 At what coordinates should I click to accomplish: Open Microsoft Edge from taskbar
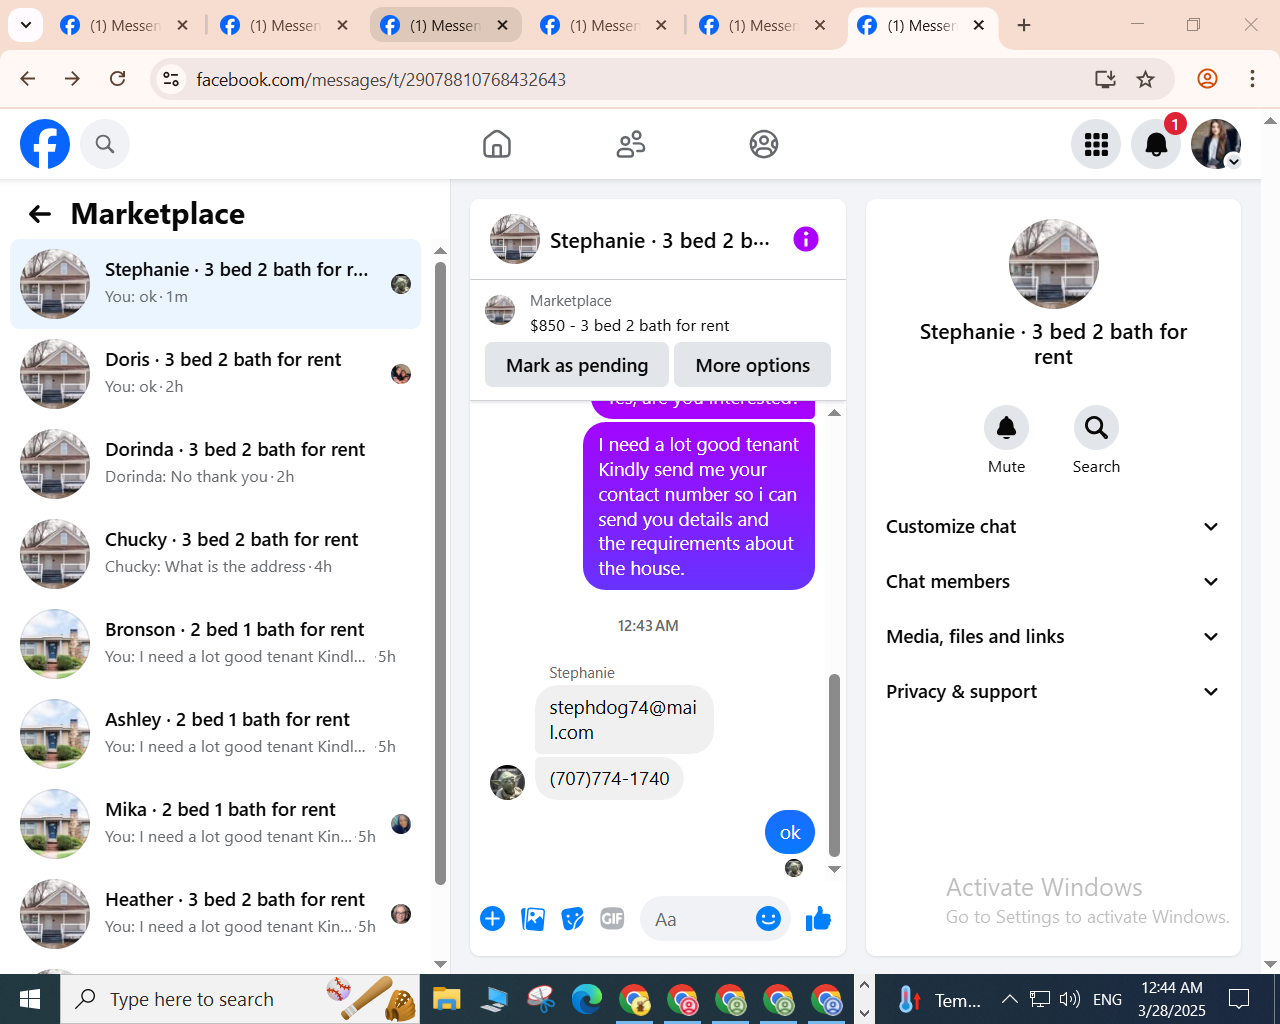tap(587, 999)
